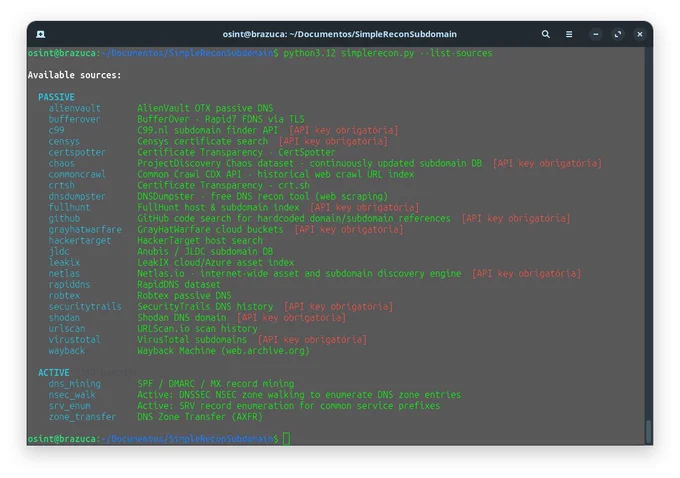
Task: Click 'Certificate Transparency - CertSpotter' text
Action: pos(236,152)
